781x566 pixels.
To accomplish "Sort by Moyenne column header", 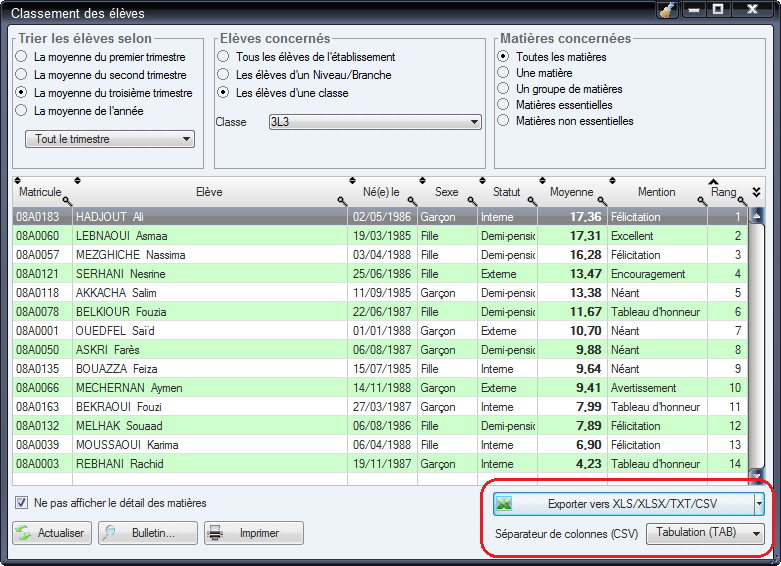I will pyautogui.click(x=571, y=192).
